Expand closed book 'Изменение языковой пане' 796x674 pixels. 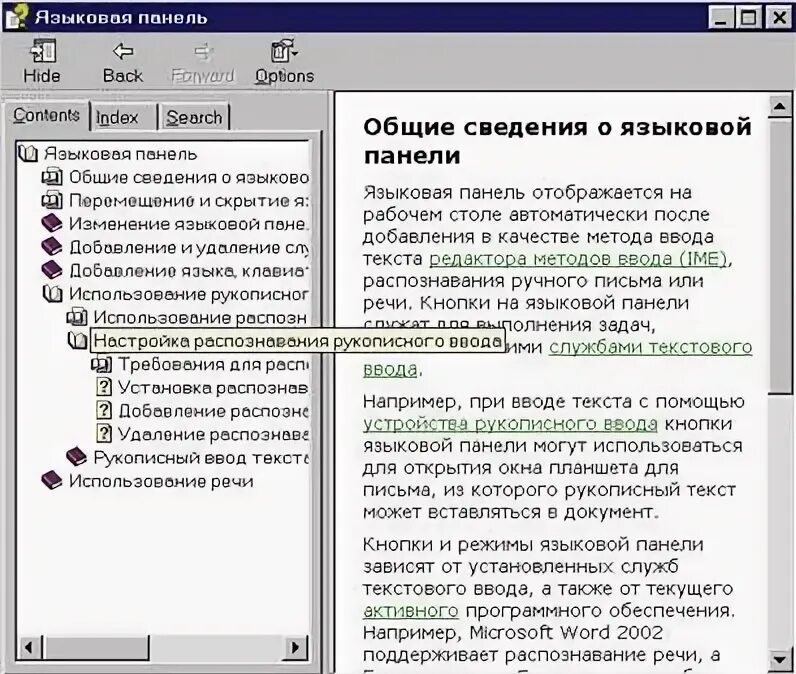[52, 223]
